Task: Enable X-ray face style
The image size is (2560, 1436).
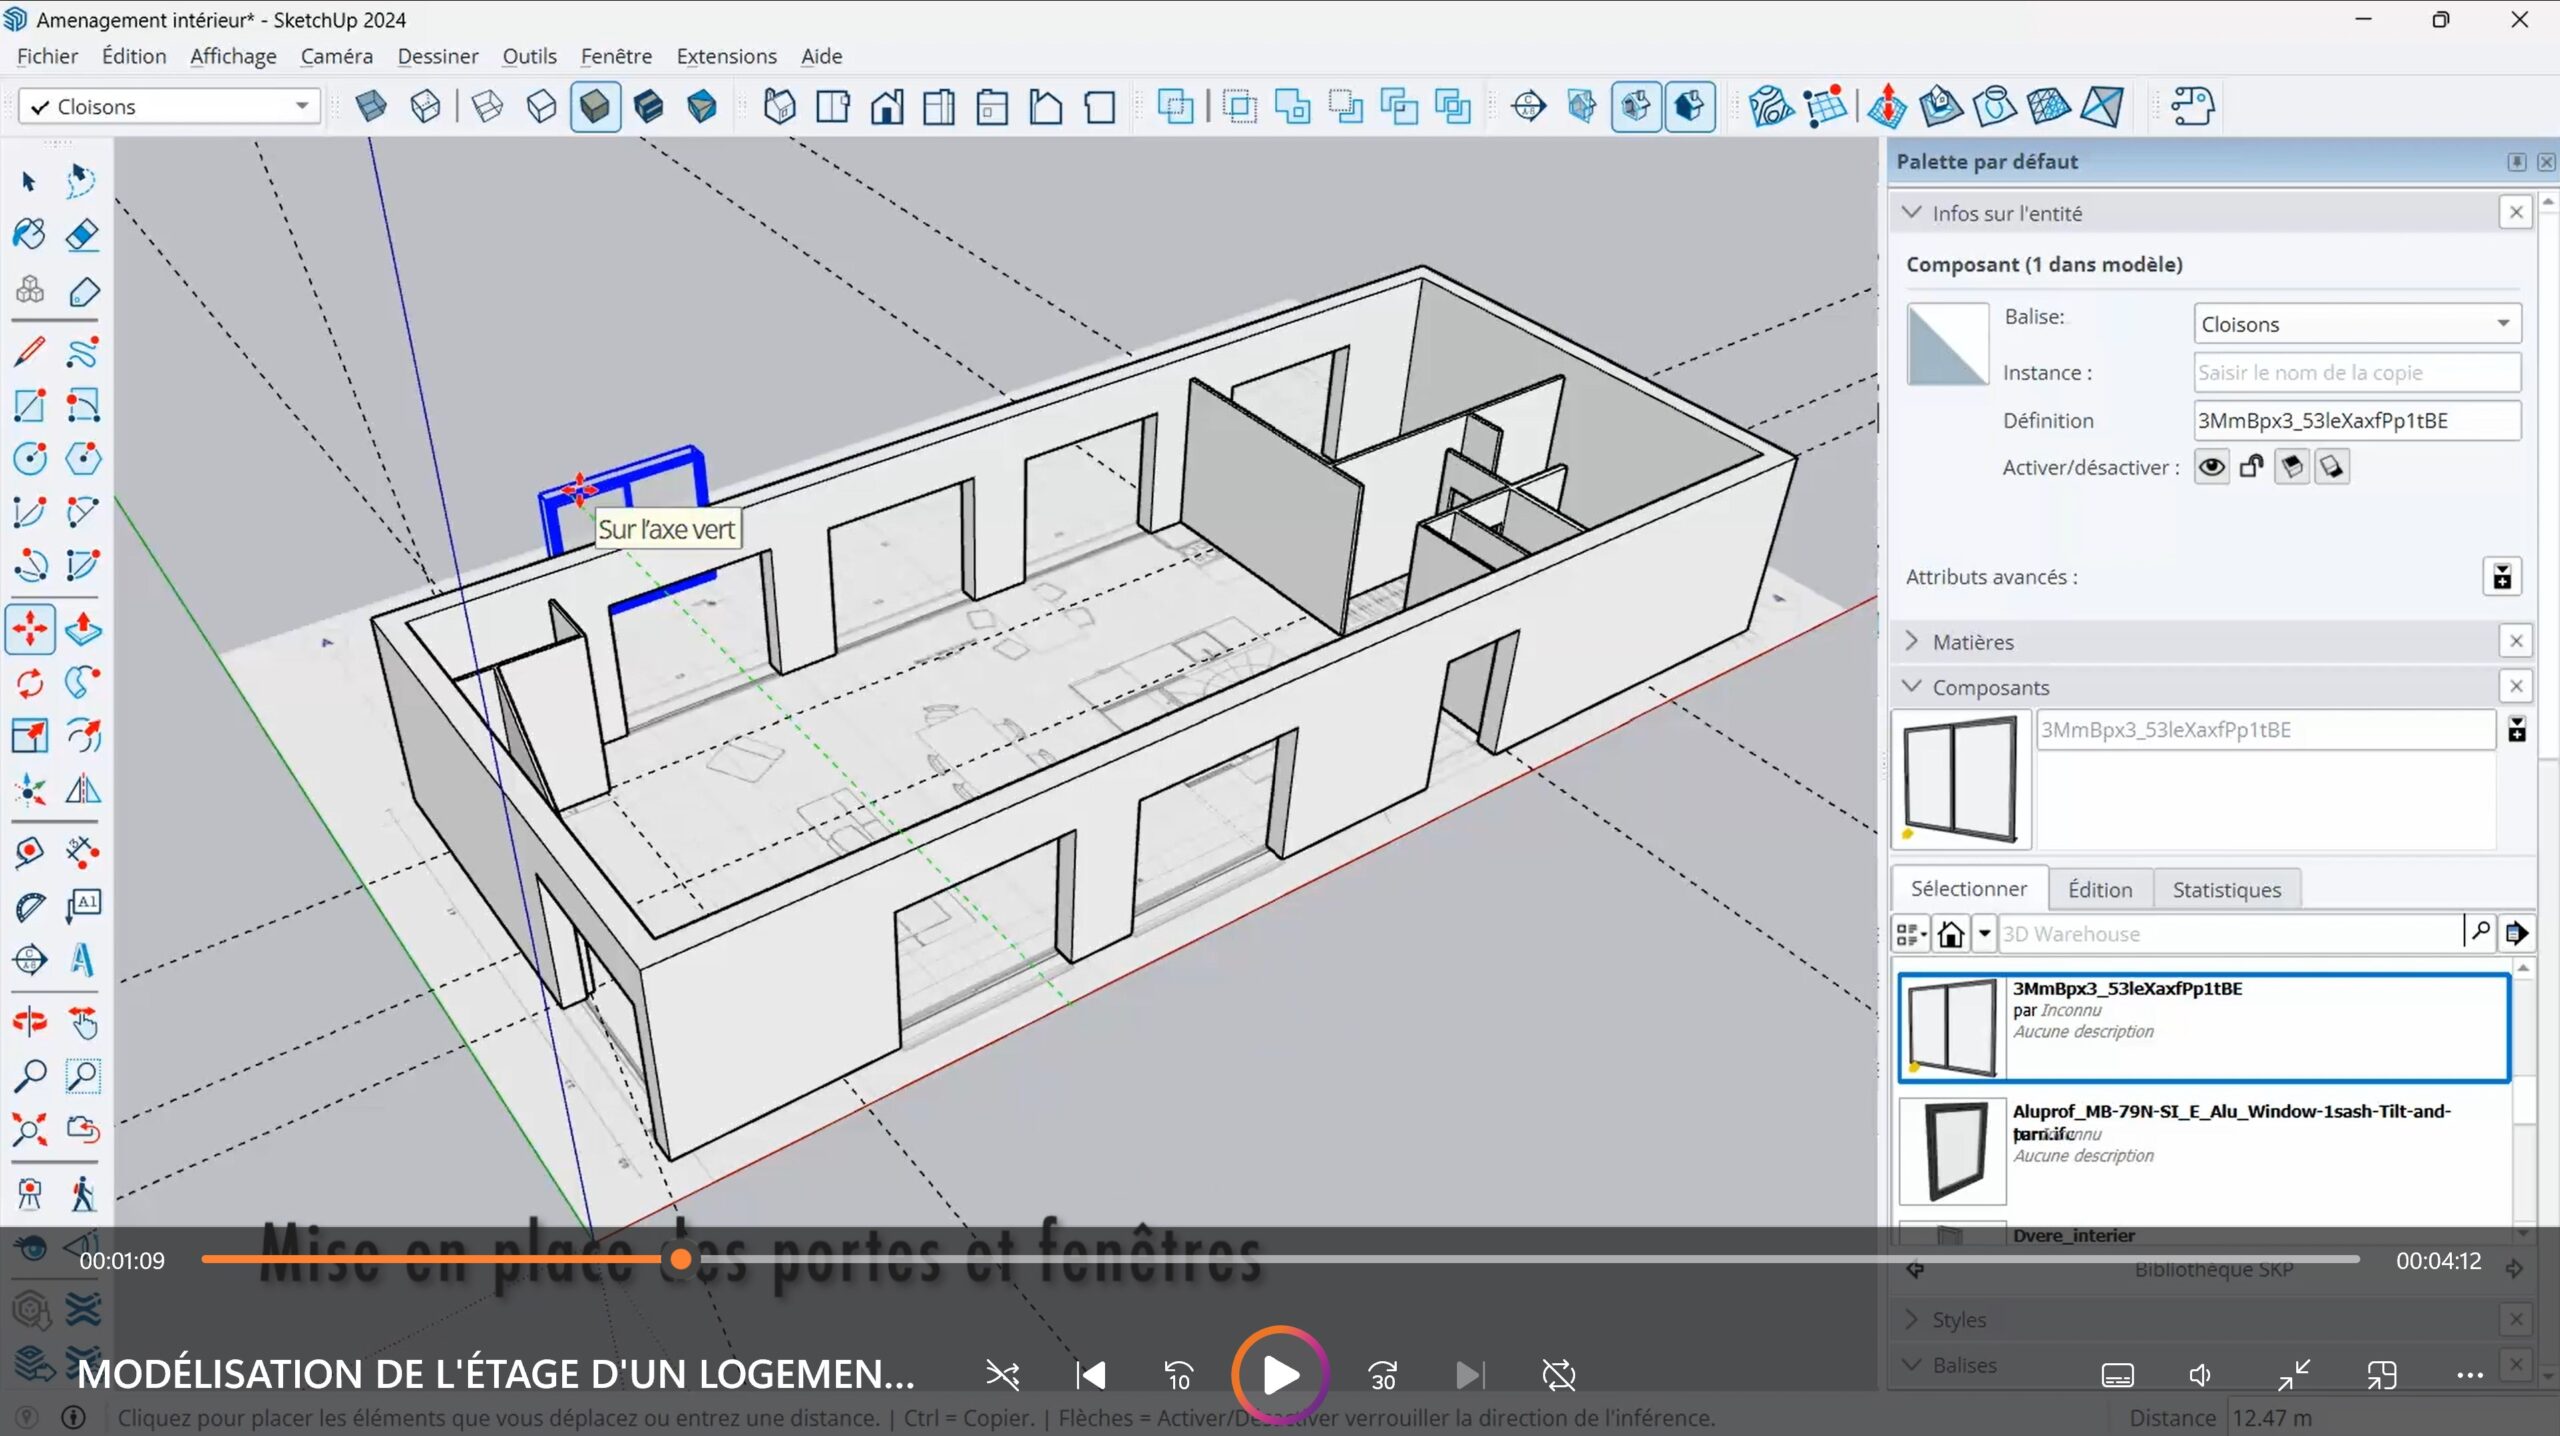Action: point(371,106)
